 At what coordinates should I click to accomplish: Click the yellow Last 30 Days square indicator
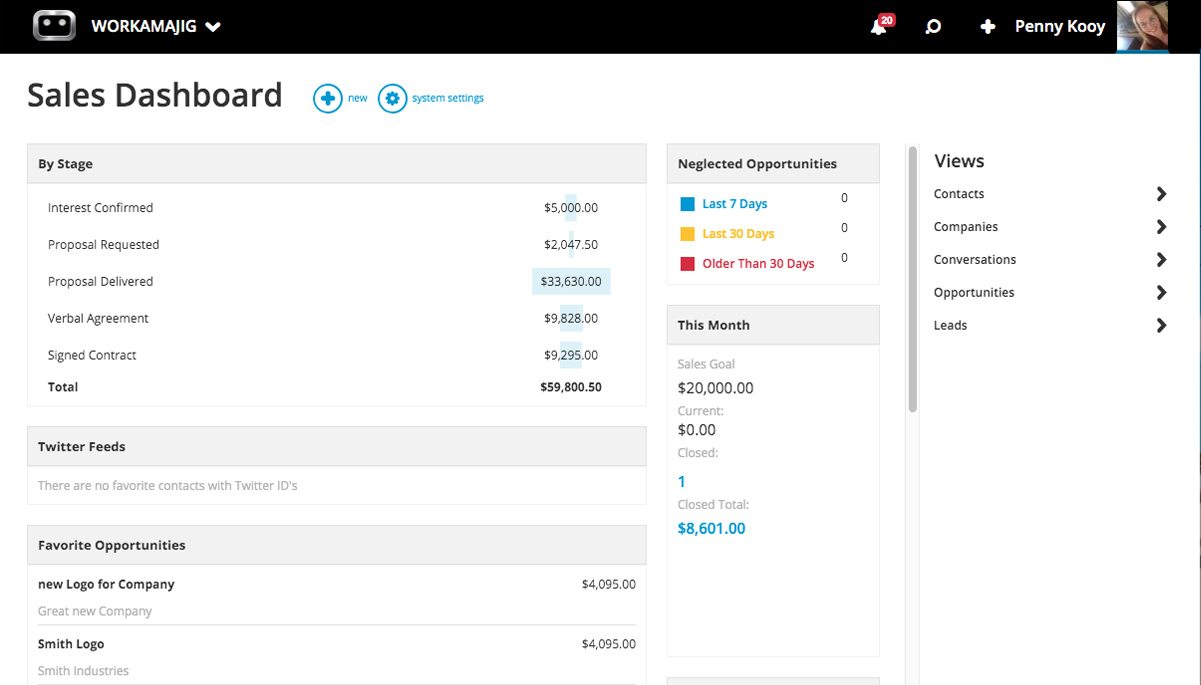tap(686, 233)
